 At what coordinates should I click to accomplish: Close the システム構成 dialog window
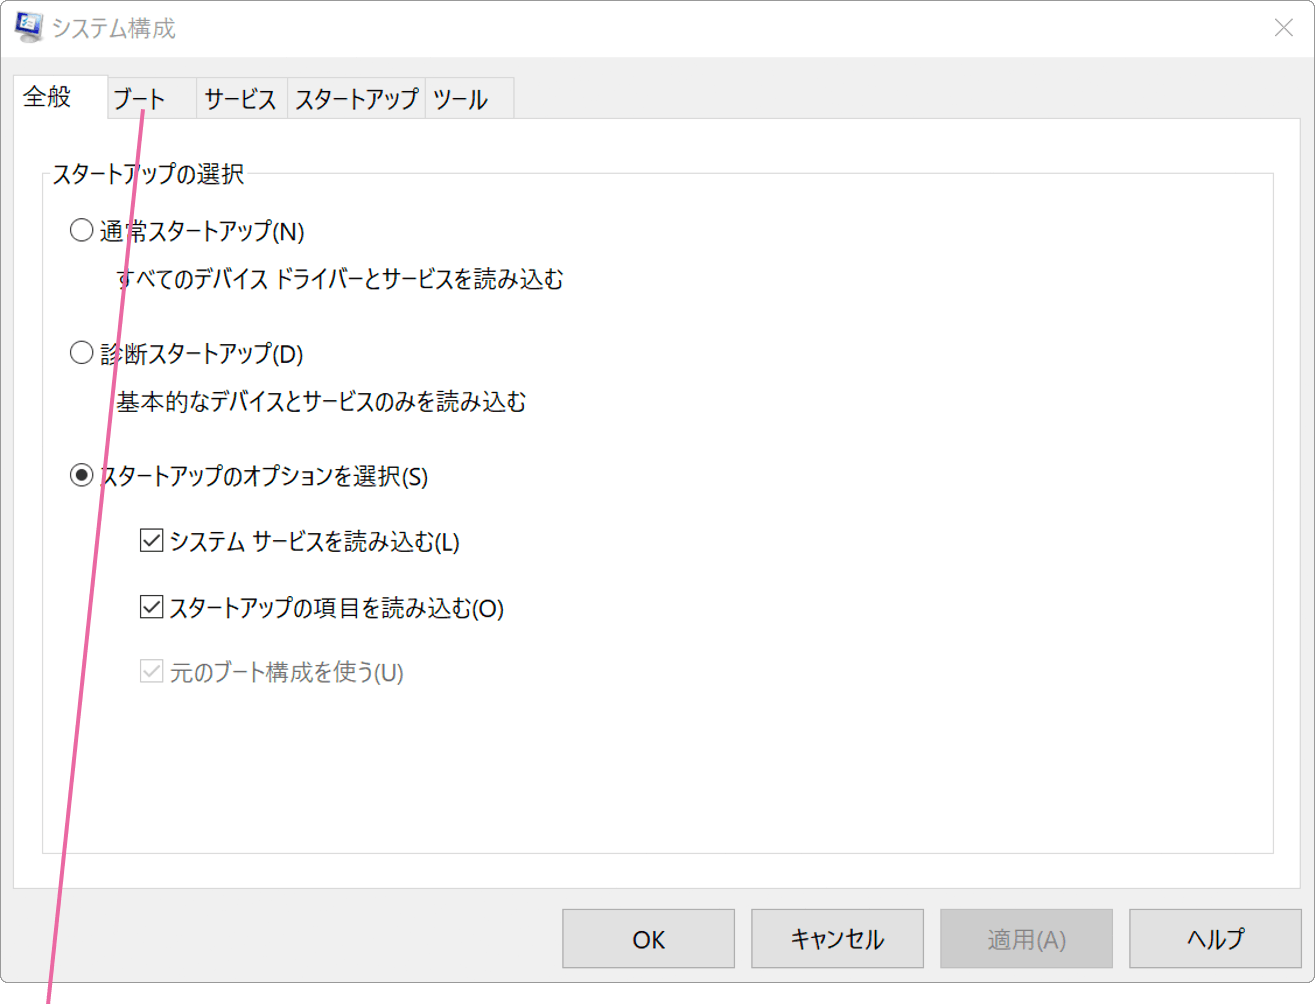click(x=1284, y=28)
